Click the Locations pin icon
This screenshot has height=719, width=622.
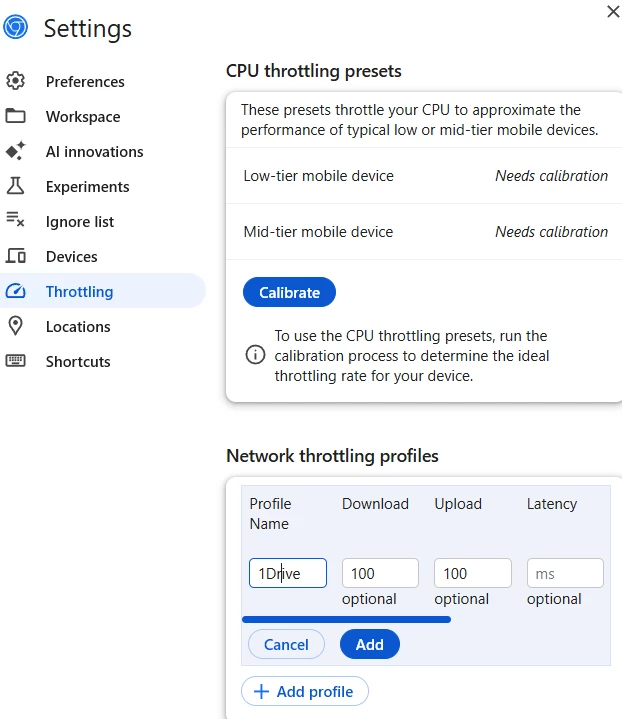point(16,326)
